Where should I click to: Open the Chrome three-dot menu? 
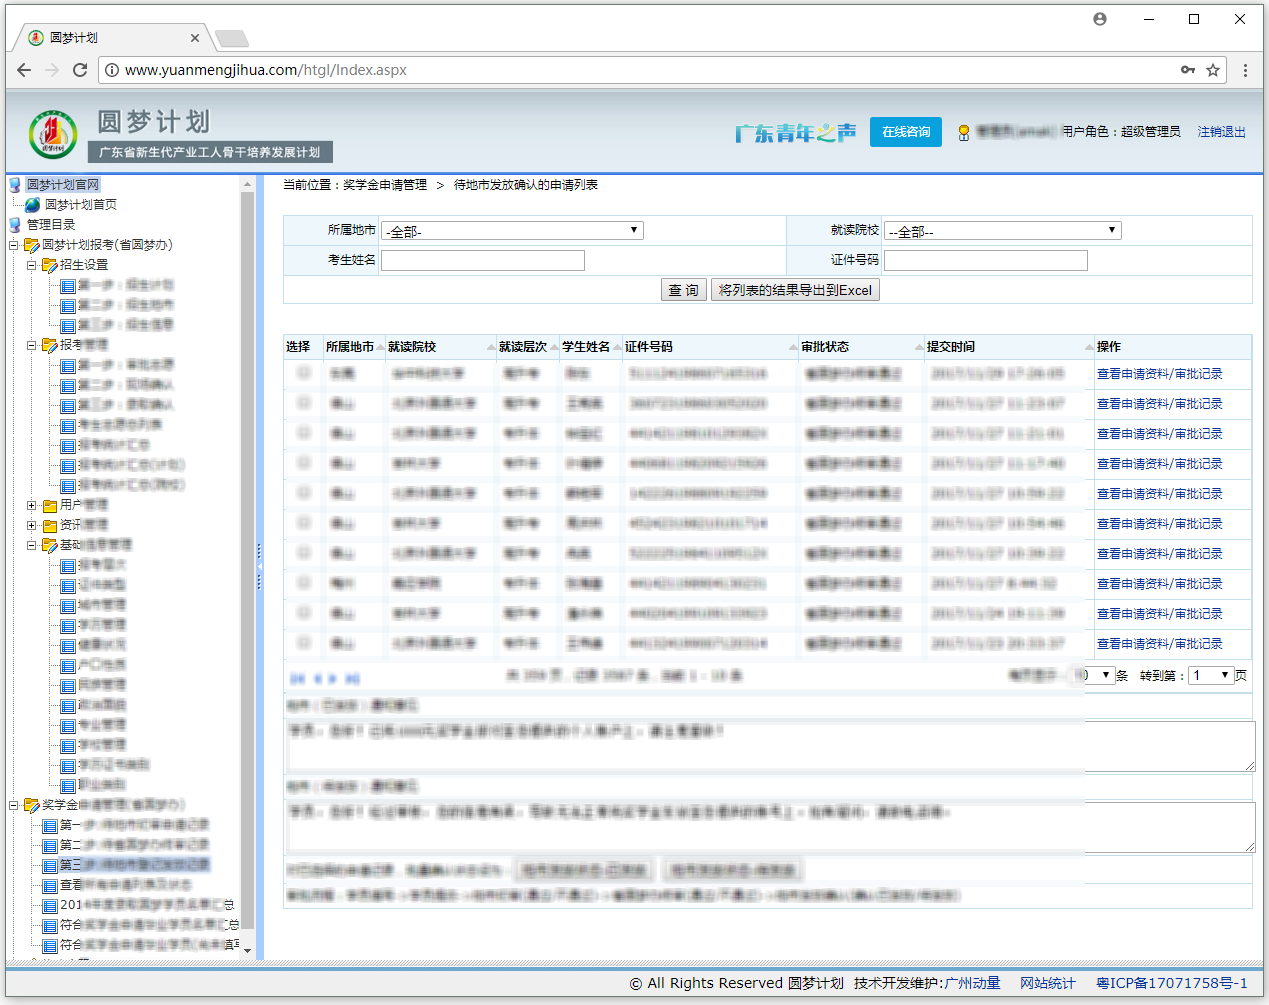click(1245, 70)
